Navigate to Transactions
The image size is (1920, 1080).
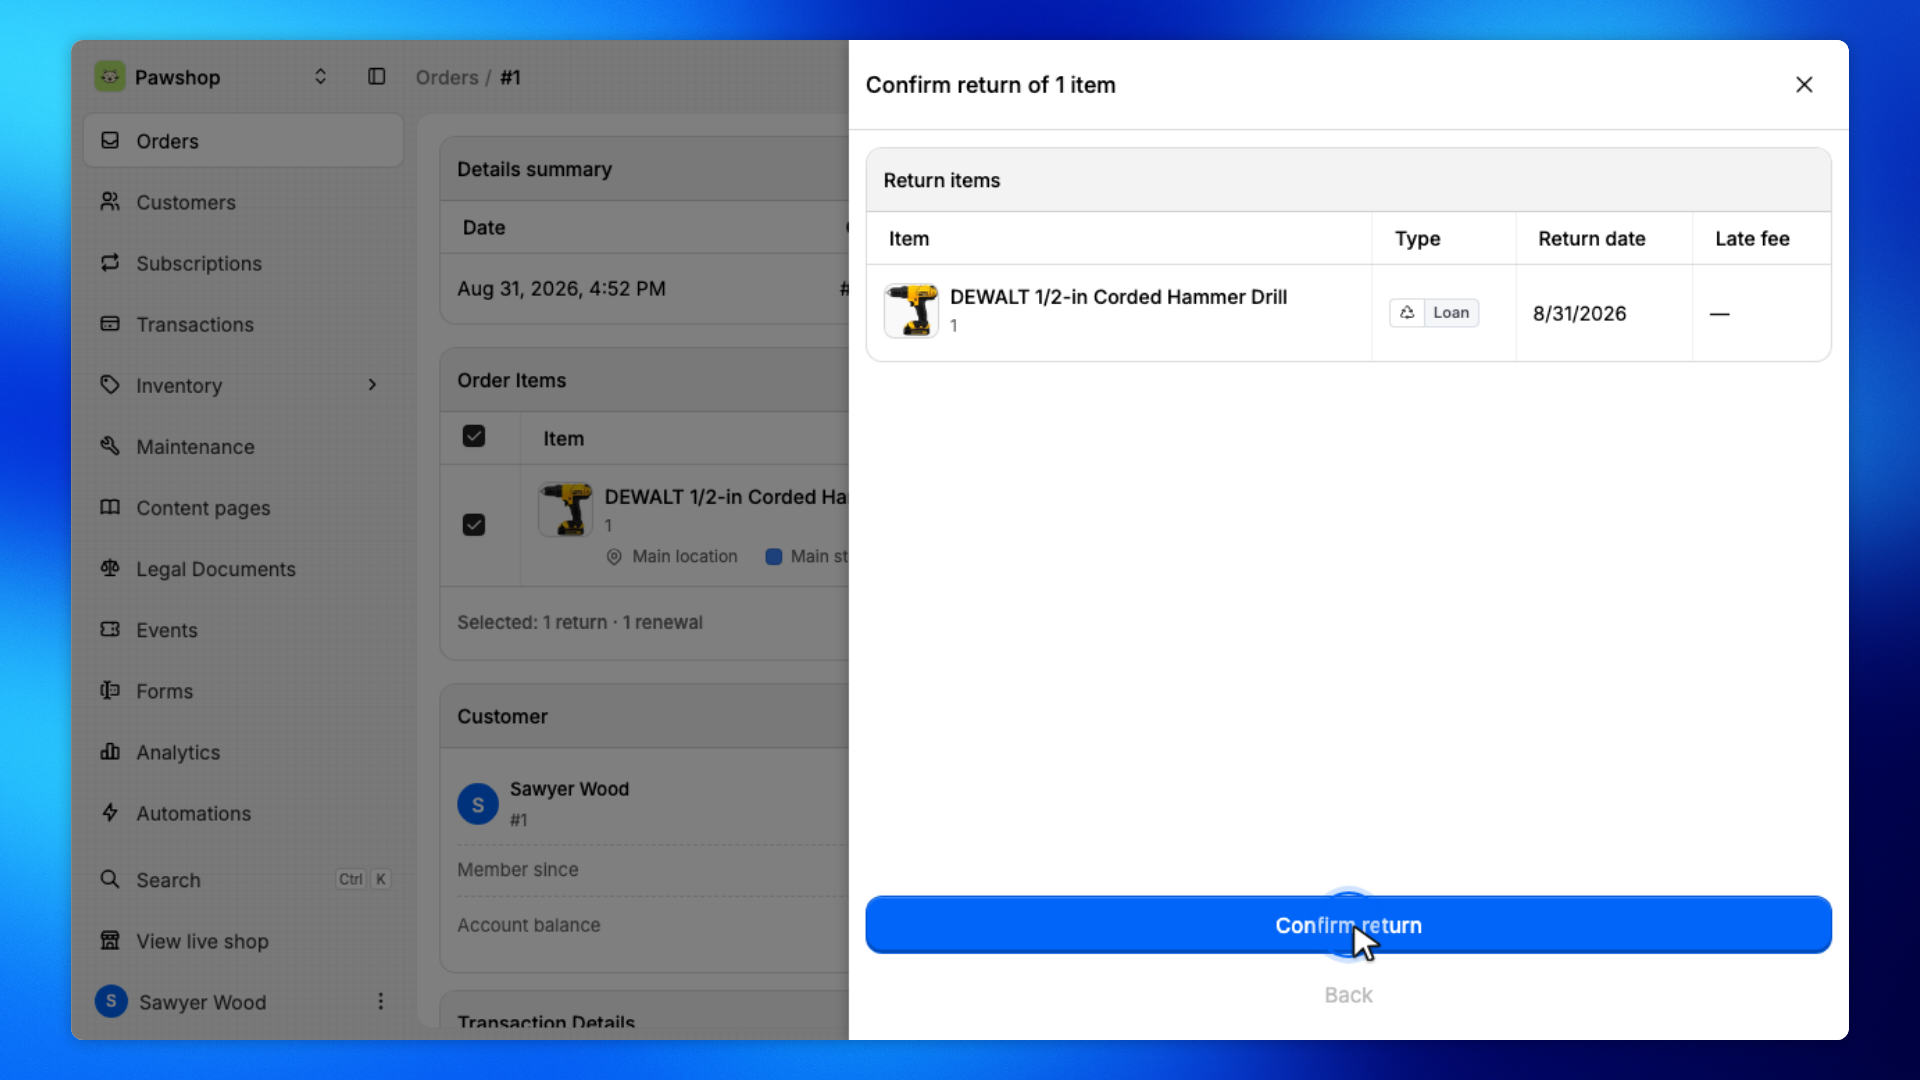(x=244, y=324)
